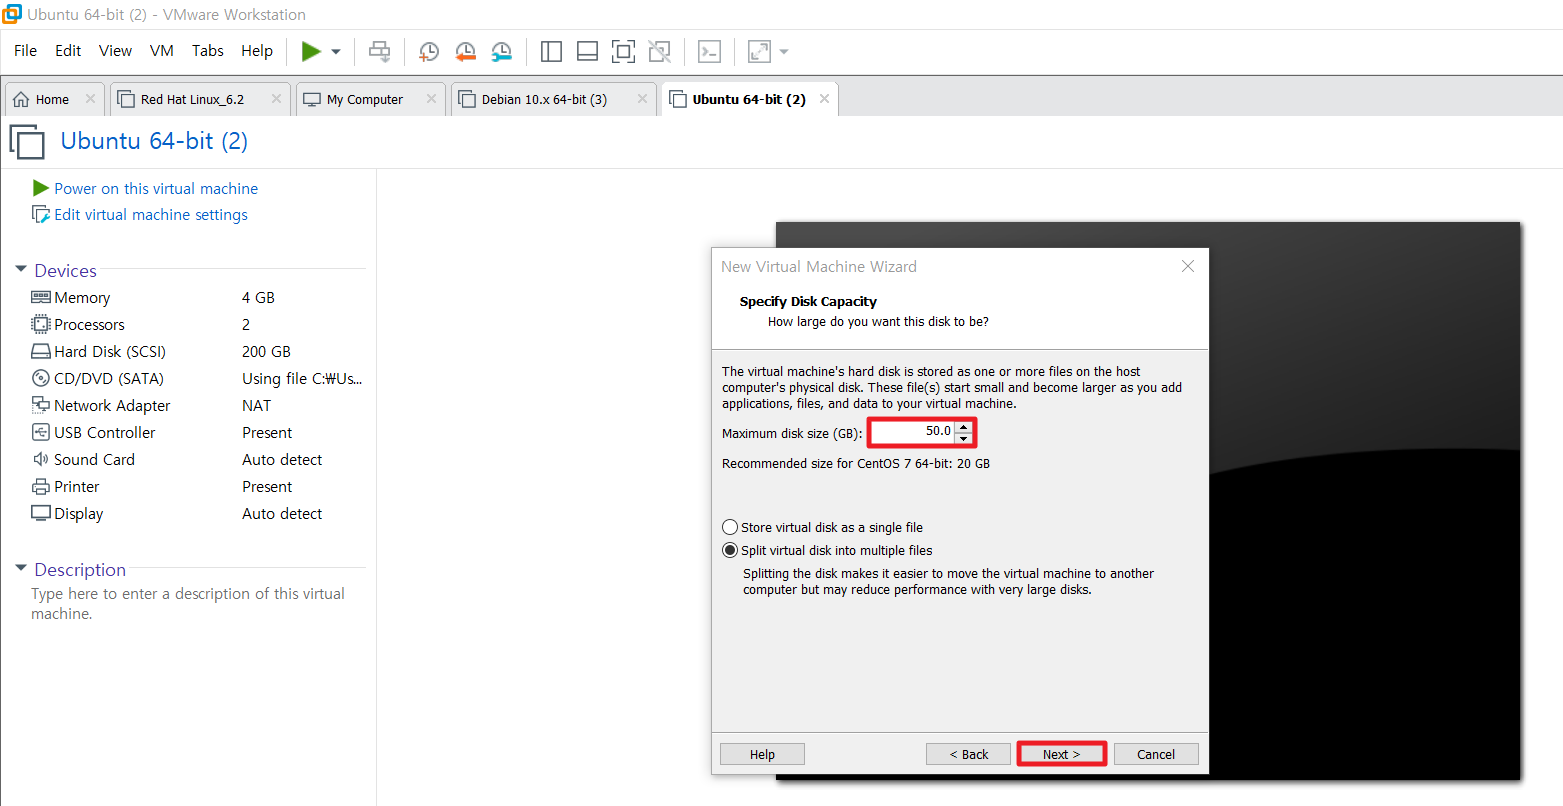This screenshot has height=806, width=1563.
Task: Select Store virtual disk as a single file
Action: pos(730,527)
